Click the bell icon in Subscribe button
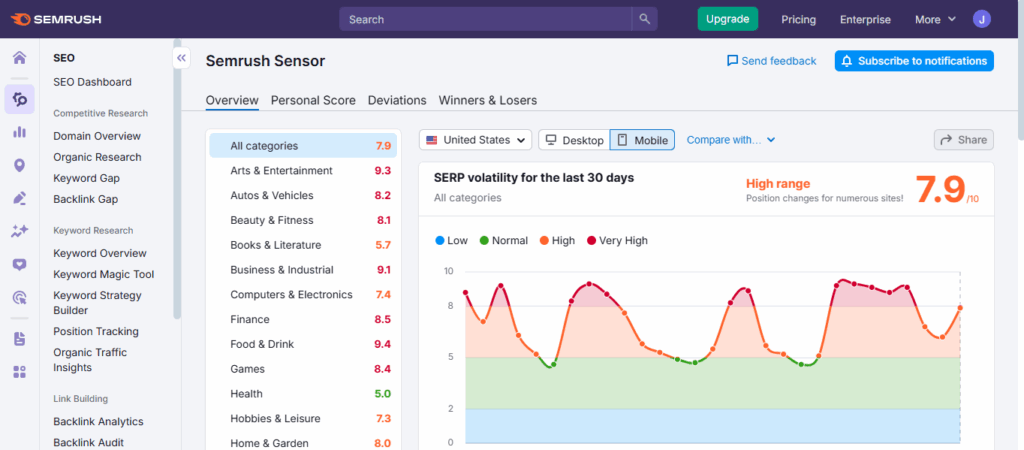Screen dimensions: 1024x450 tap(847, 61)
